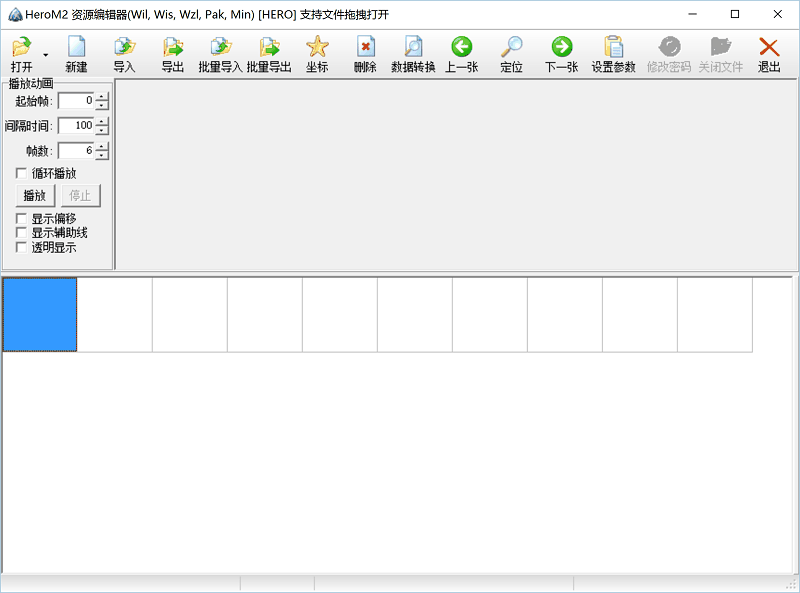Click the 新建 (New) file icon
Viewport: 800px width, 593px height.
point(76,48)
